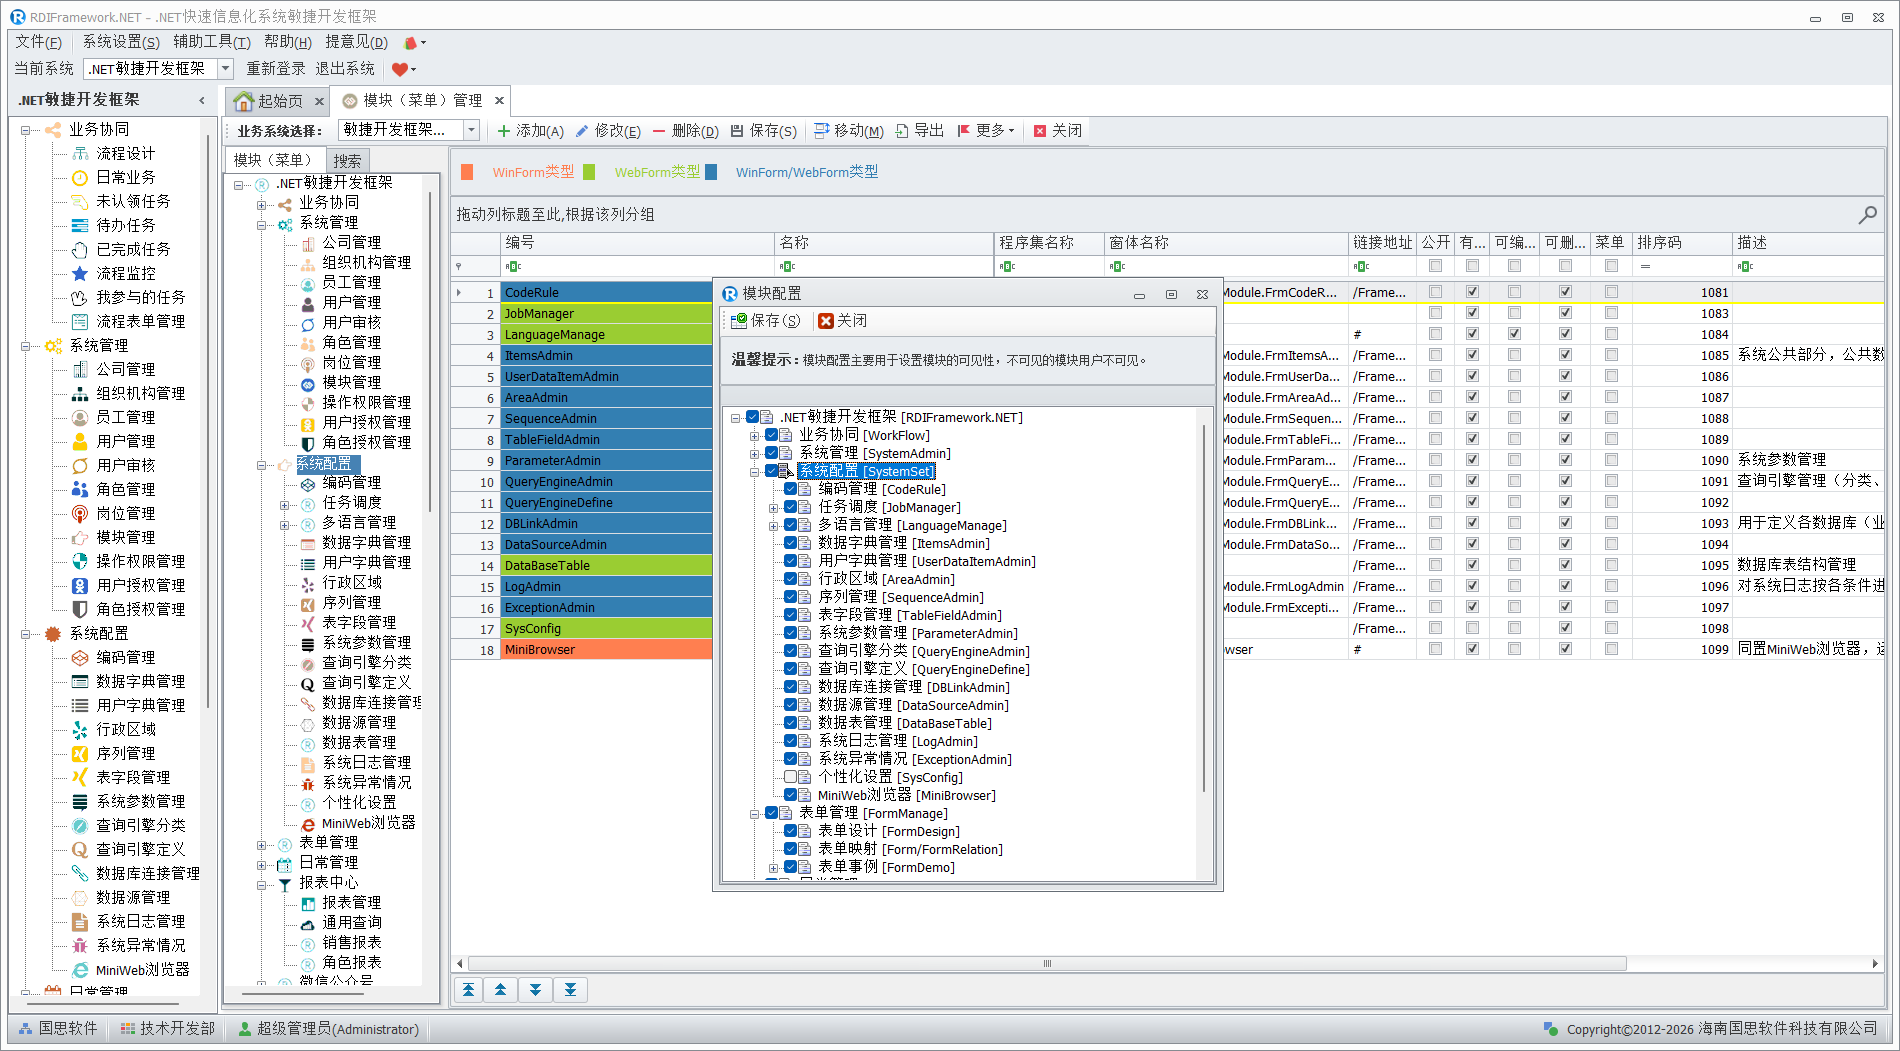Screen dimensions: 1900x1051
Task: Click 重新登录 to log in again
Action: point(276,68)
